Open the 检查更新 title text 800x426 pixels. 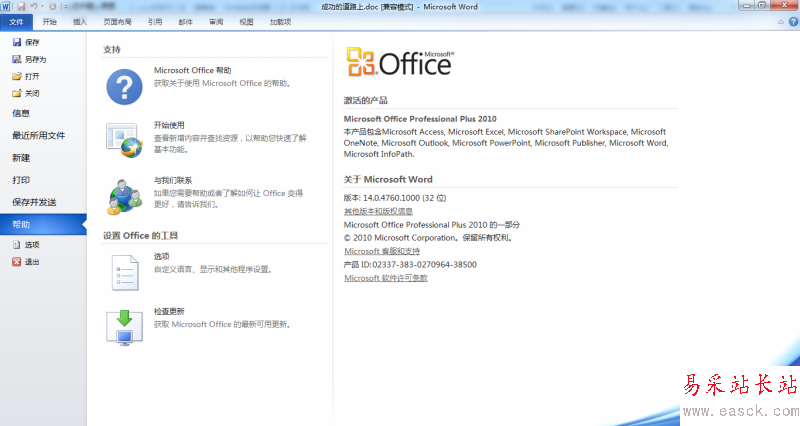[x=169, y=311]
